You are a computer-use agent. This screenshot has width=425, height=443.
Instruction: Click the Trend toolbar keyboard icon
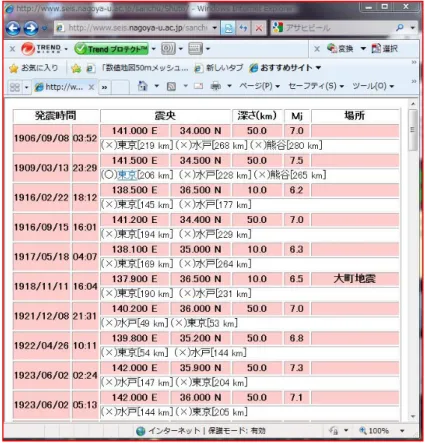[x=195, y=49]
